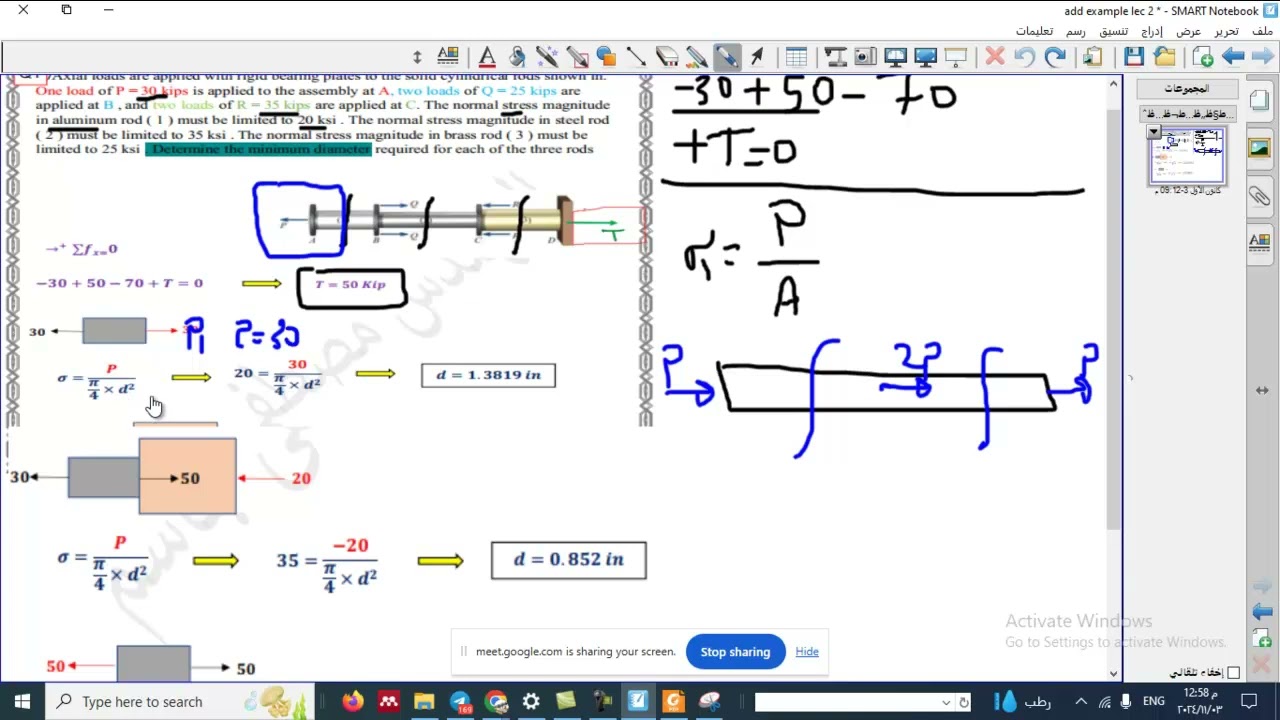Open the إدراج (Insert) menu

point(1152,31)
